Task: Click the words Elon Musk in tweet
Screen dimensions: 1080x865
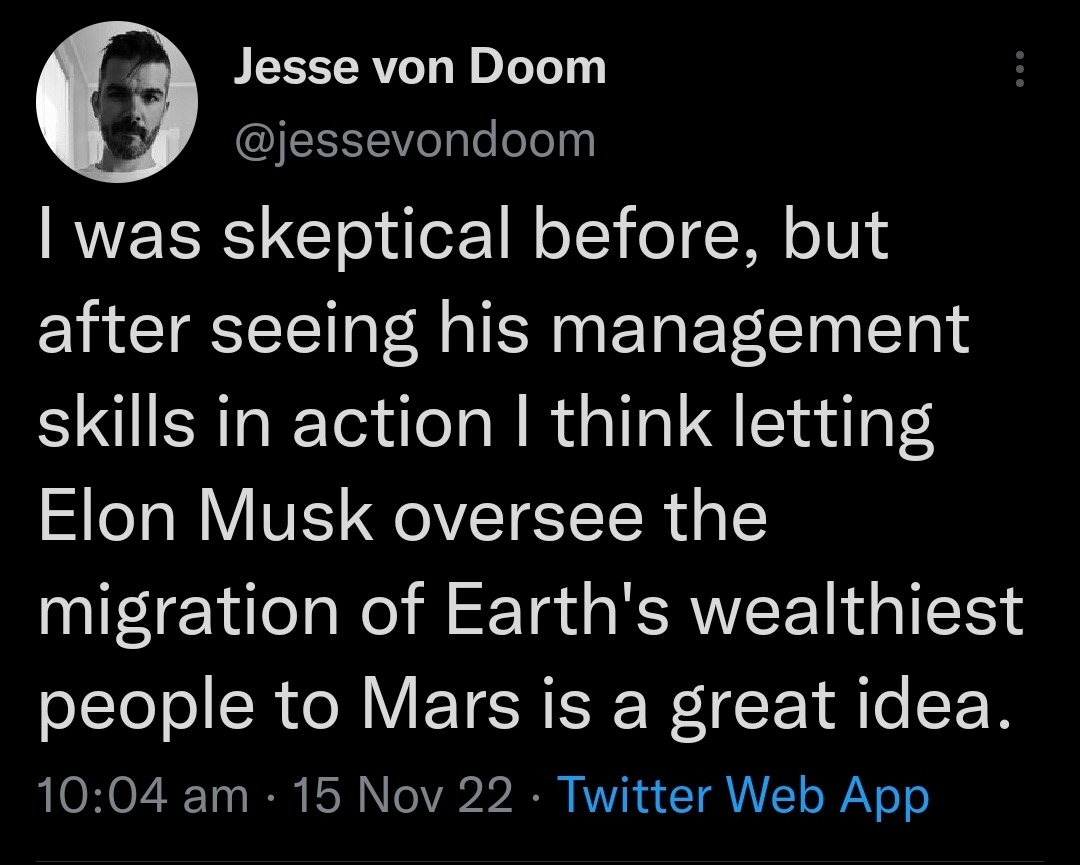Action: click(x=206, y=517)
